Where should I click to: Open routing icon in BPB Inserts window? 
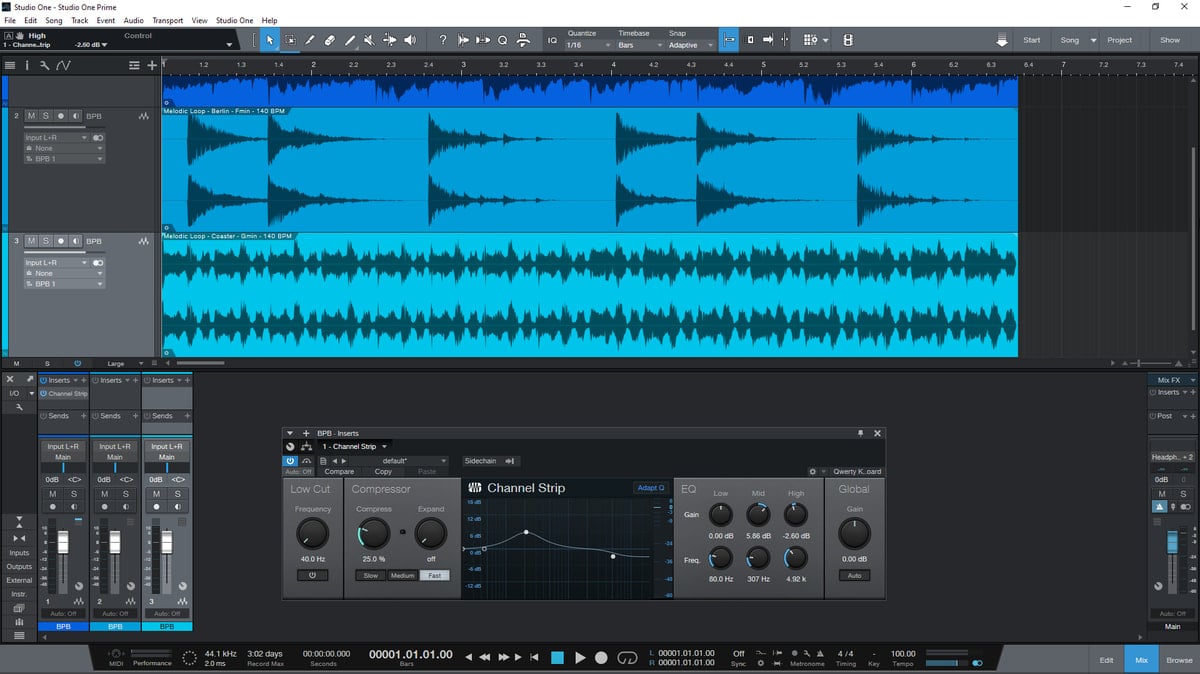306,446
